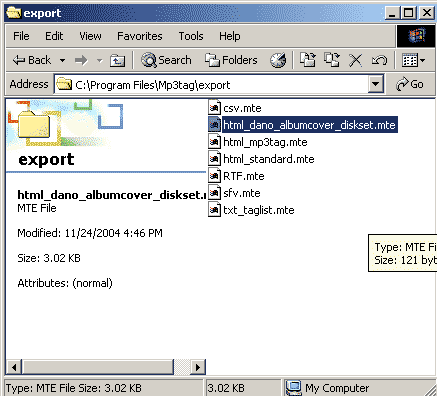
Task: Click the Copy To folder icon
Action: [332, 60]
